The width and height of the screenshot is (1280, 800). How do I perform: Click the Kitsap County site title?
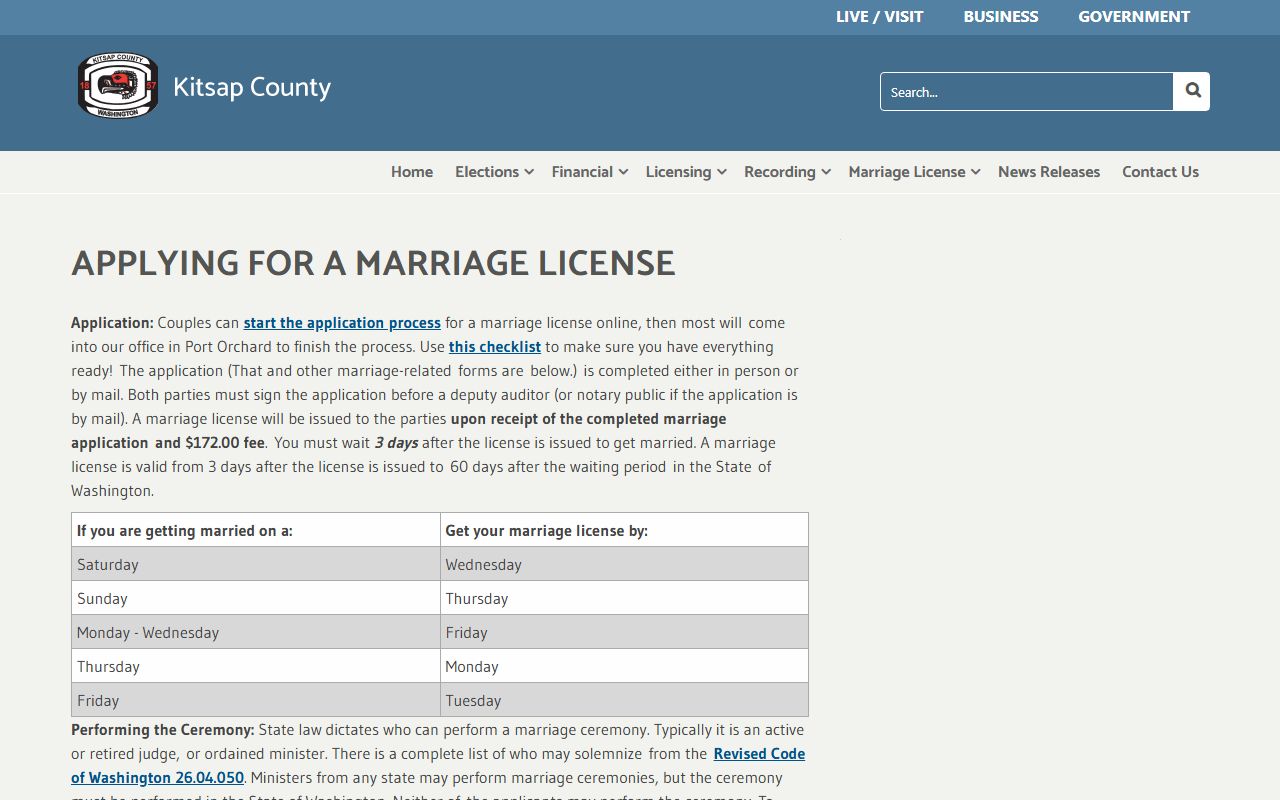coord(252,88)
